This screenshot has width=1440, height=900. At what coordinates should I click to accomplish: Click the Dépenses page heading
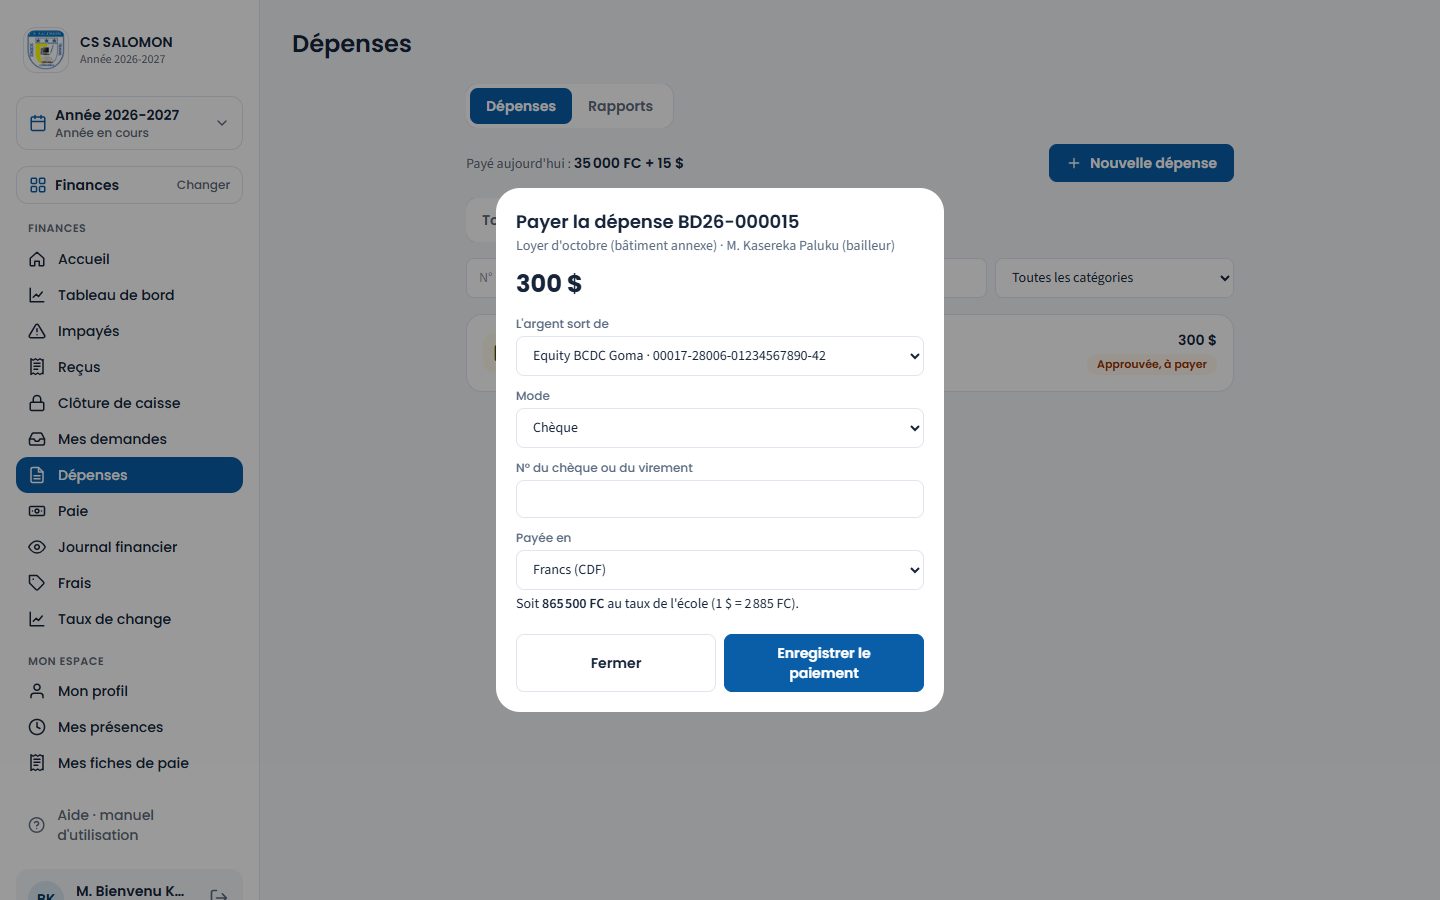(352, 44)
